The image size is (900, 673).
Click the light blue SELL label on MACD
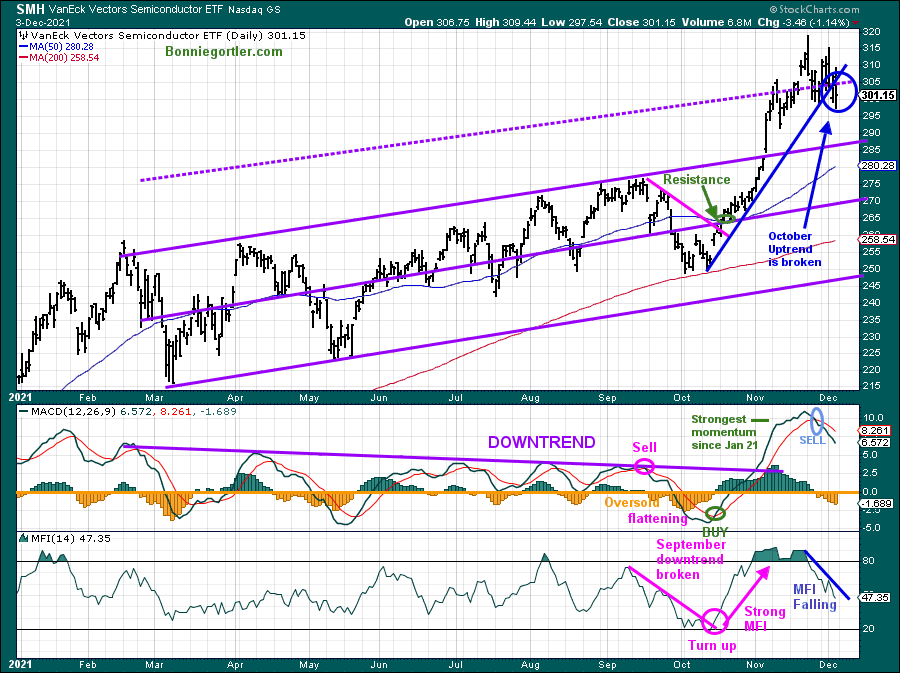pos(813,440)
